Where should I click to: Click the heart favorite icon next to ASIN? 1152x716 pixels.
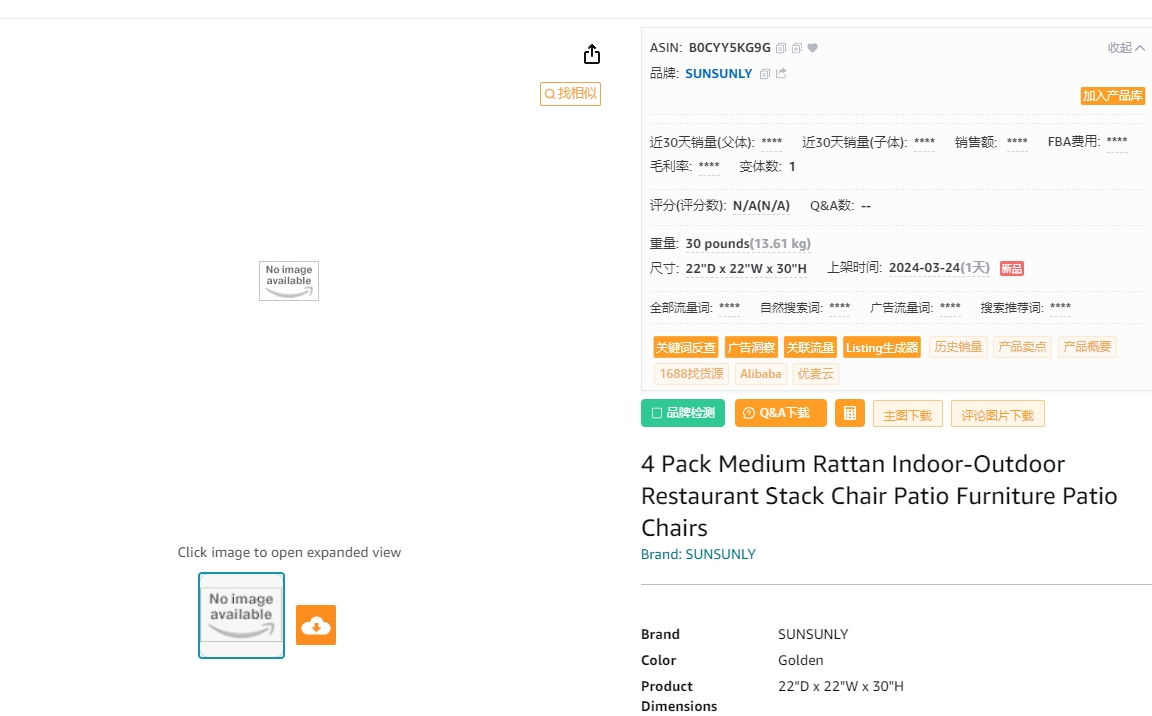[813, 48]
